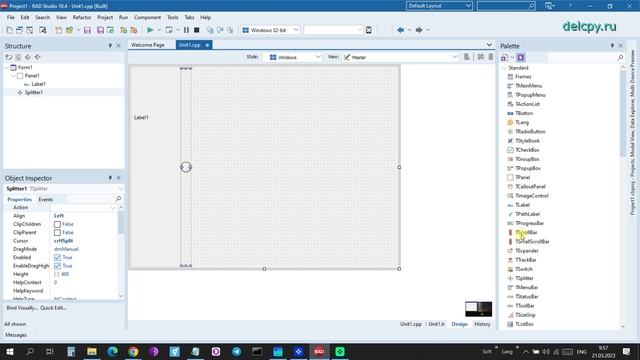640x360 pixels.
Task: Click the Run (green play) toolbar icon
Action: click(x=150, y=30)
